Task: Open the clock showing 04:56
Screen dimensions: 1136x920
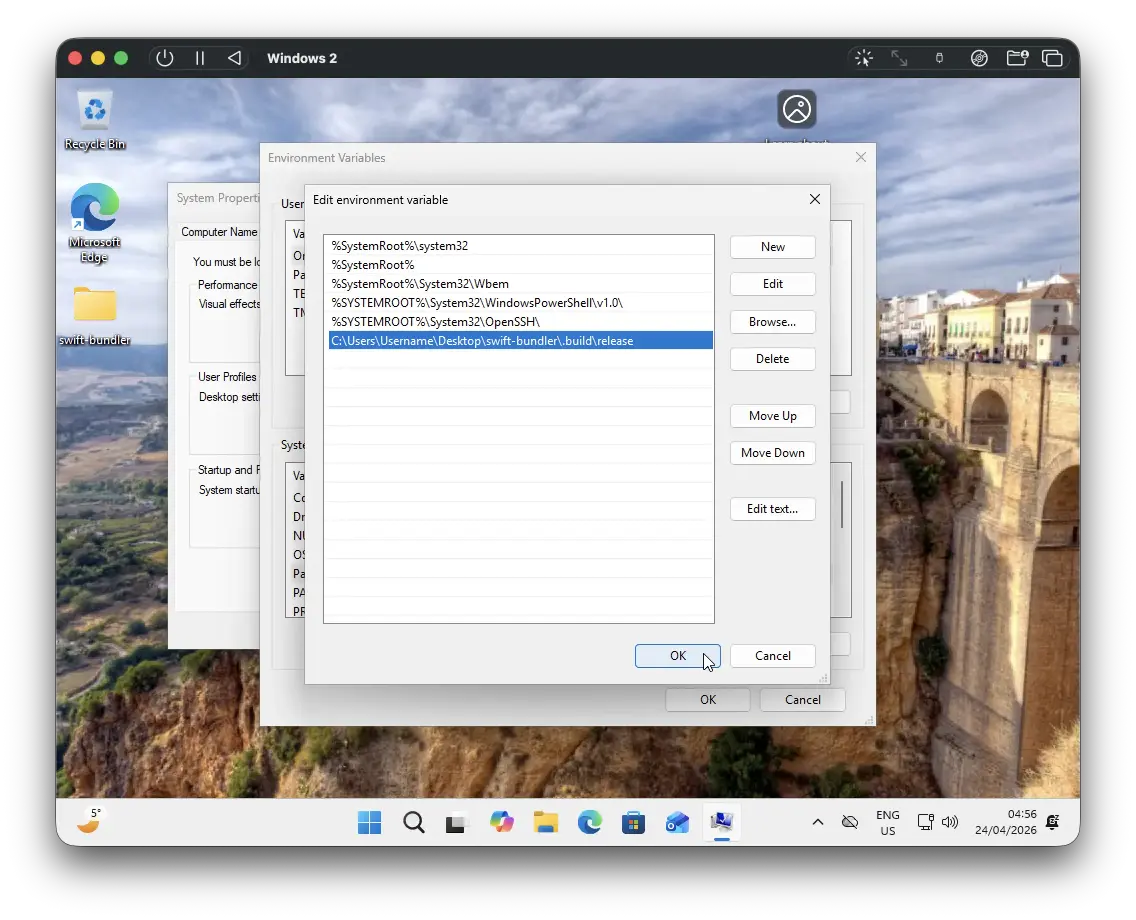Action: [1006, 822]
